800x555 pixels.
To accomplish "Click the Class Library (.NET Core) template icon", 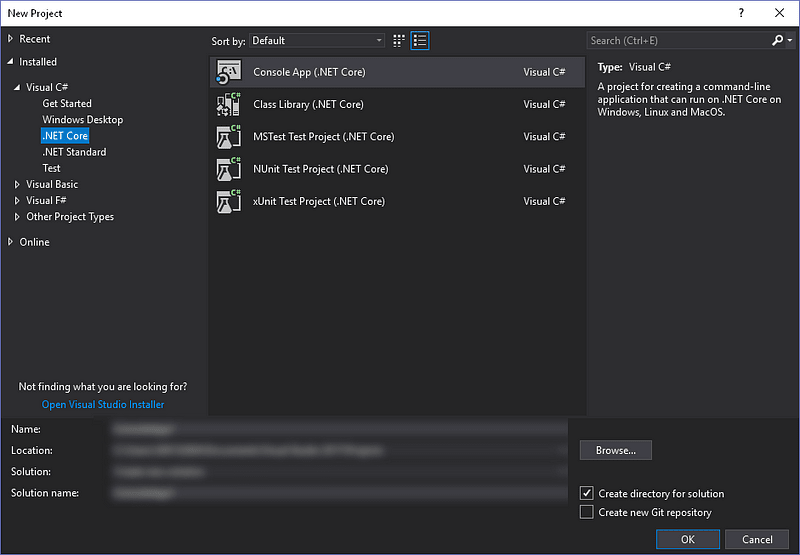I will point(229,104).
